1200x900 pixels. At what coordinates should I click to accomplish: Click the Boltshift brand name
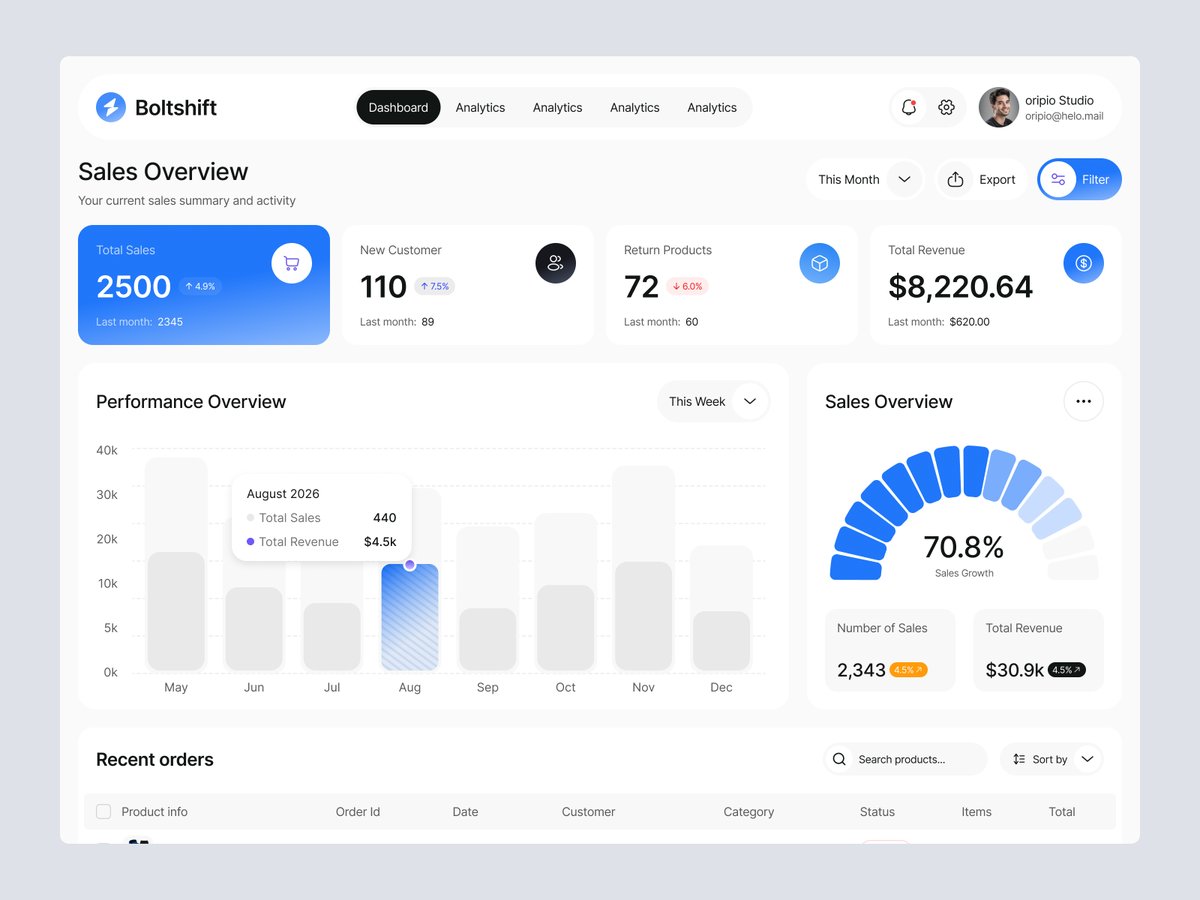coord(176,107)
